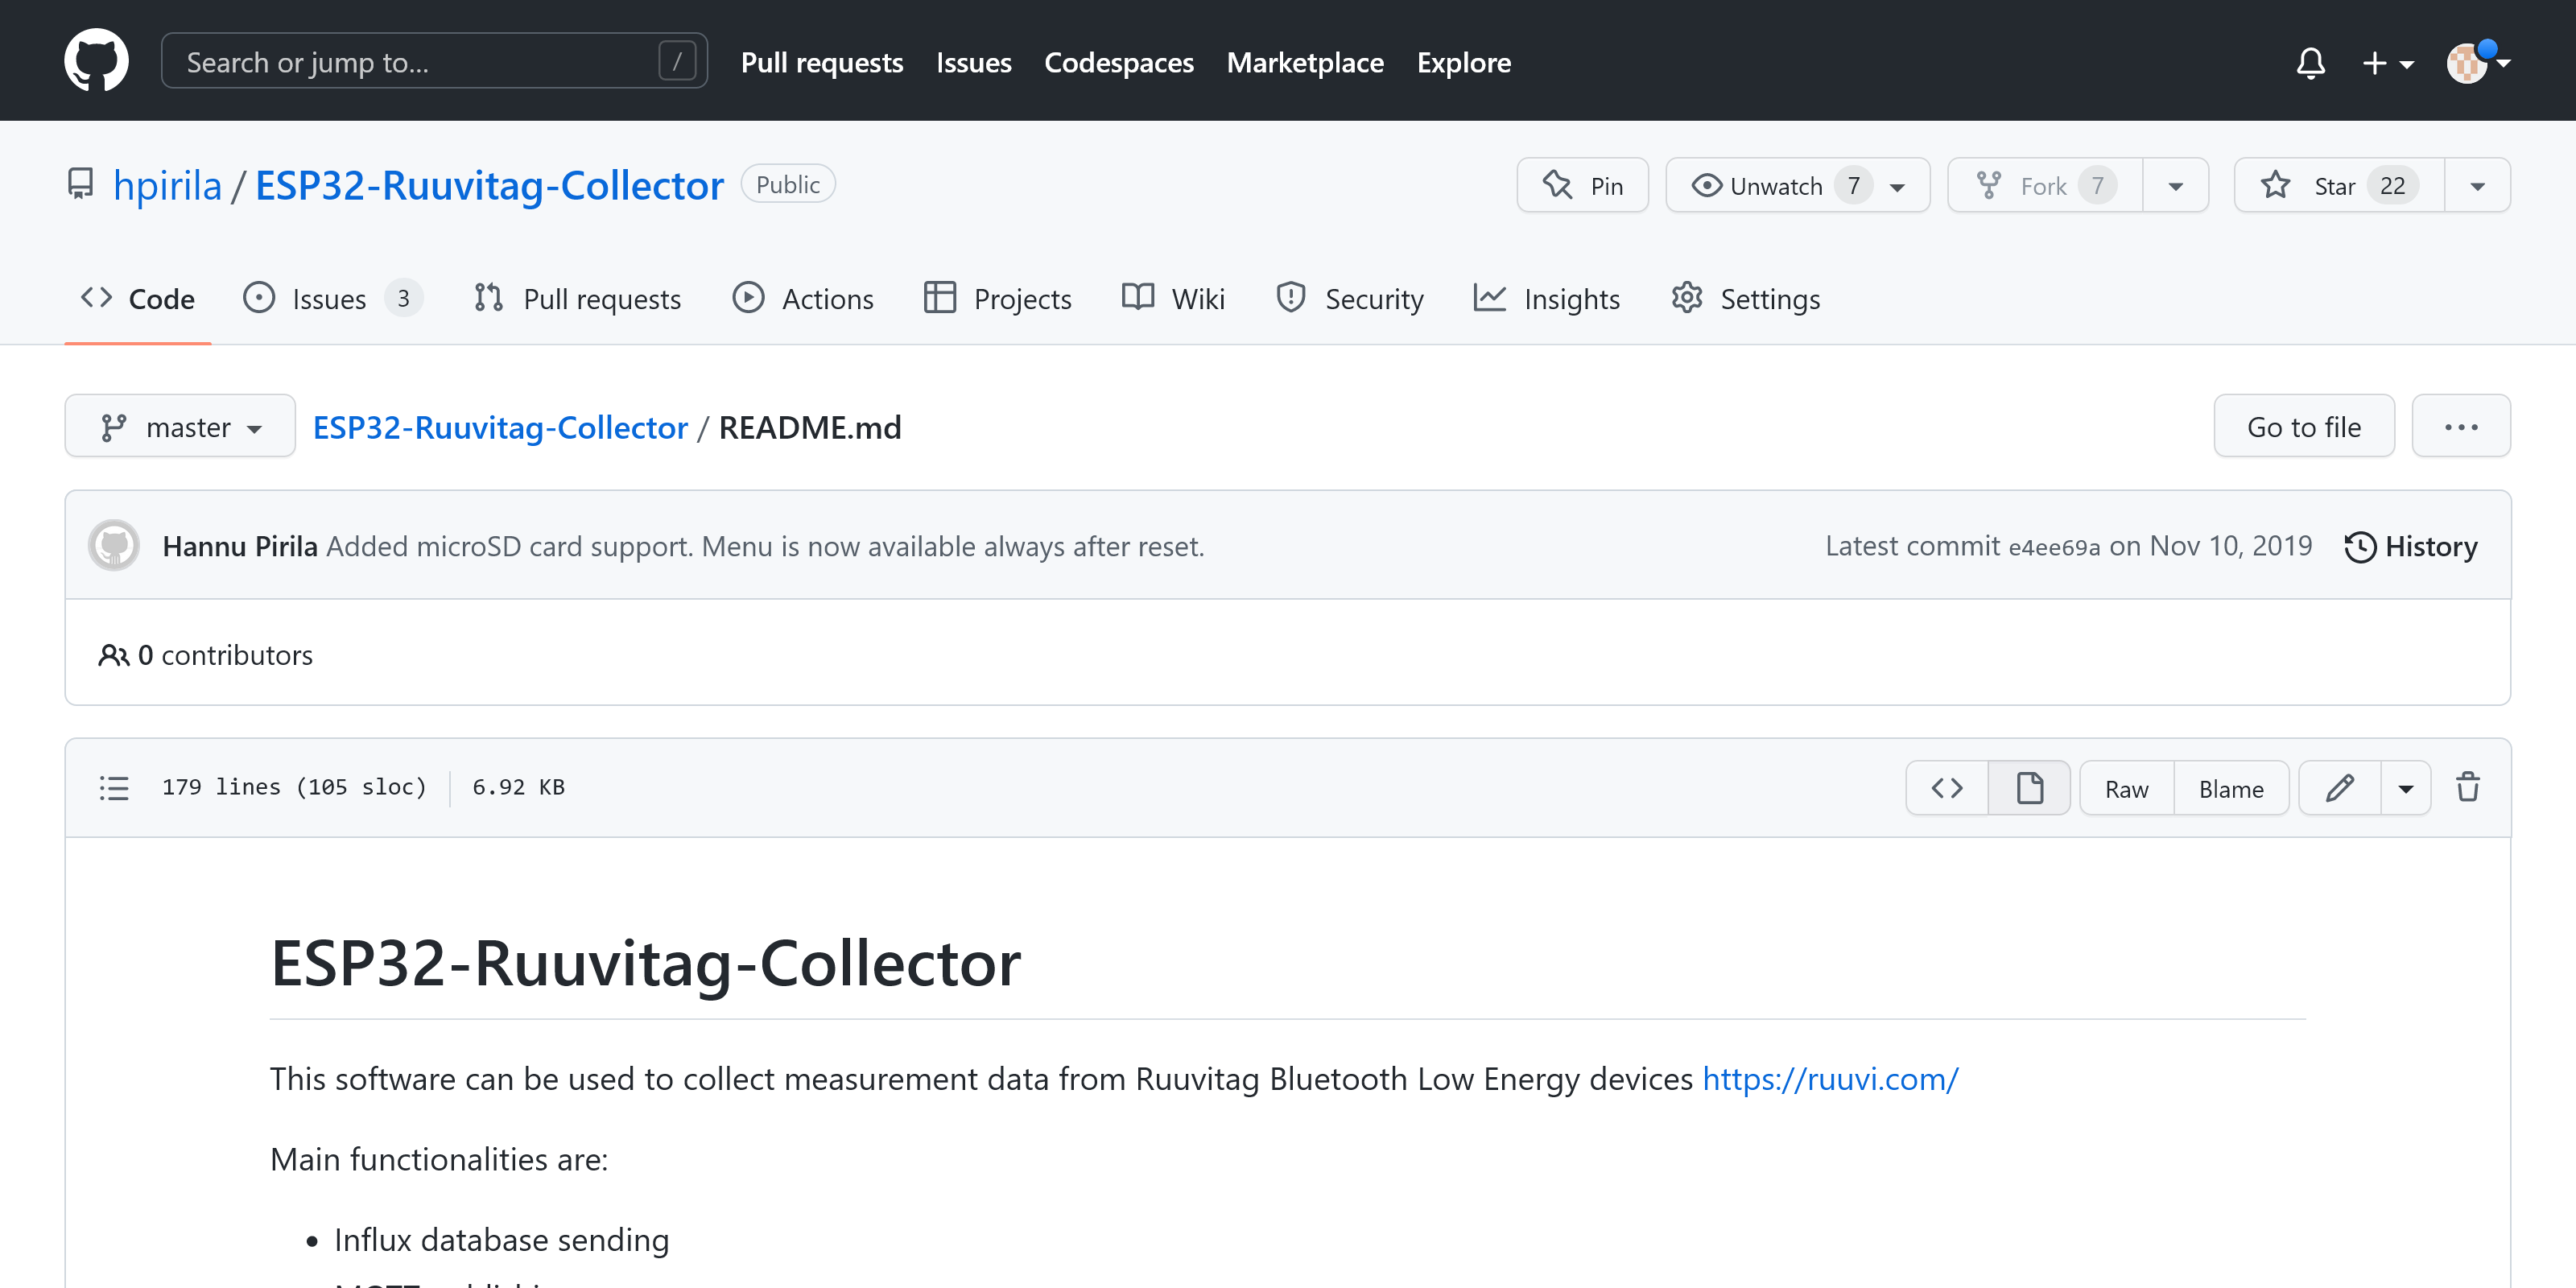Click the Raw button

pyautogui.click(x=2126, y=788)
